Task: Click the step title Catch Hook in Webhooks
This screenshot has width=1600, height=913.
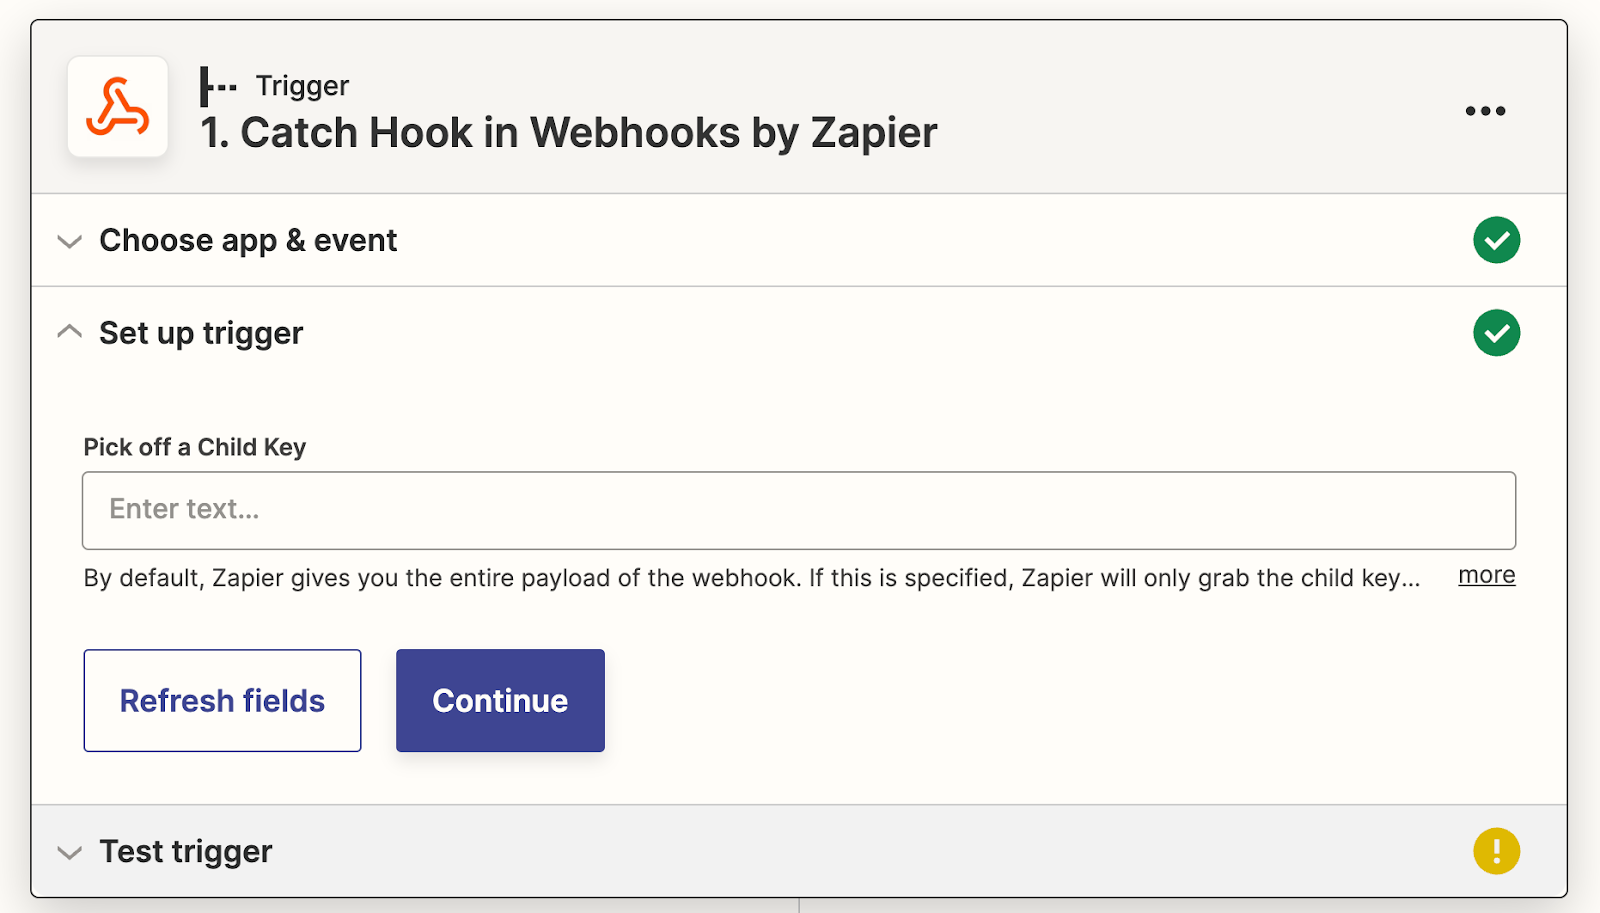Action: click(x=568, y=131)
